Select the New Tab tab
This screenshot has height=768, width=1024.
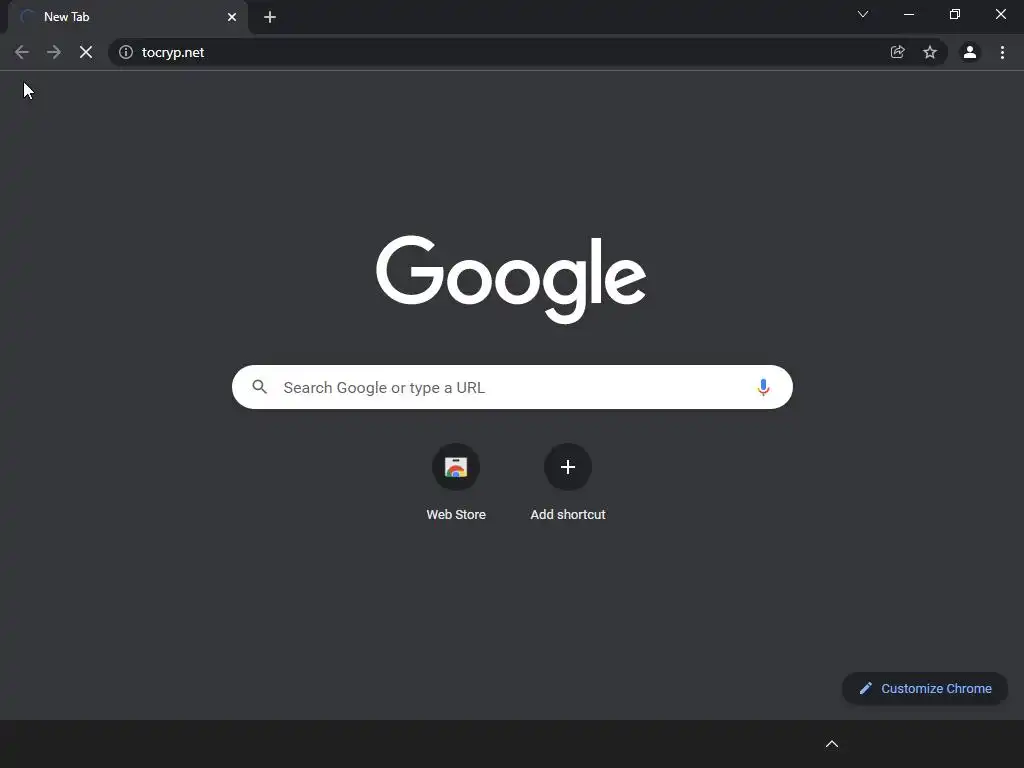click(x=128, y=17)
